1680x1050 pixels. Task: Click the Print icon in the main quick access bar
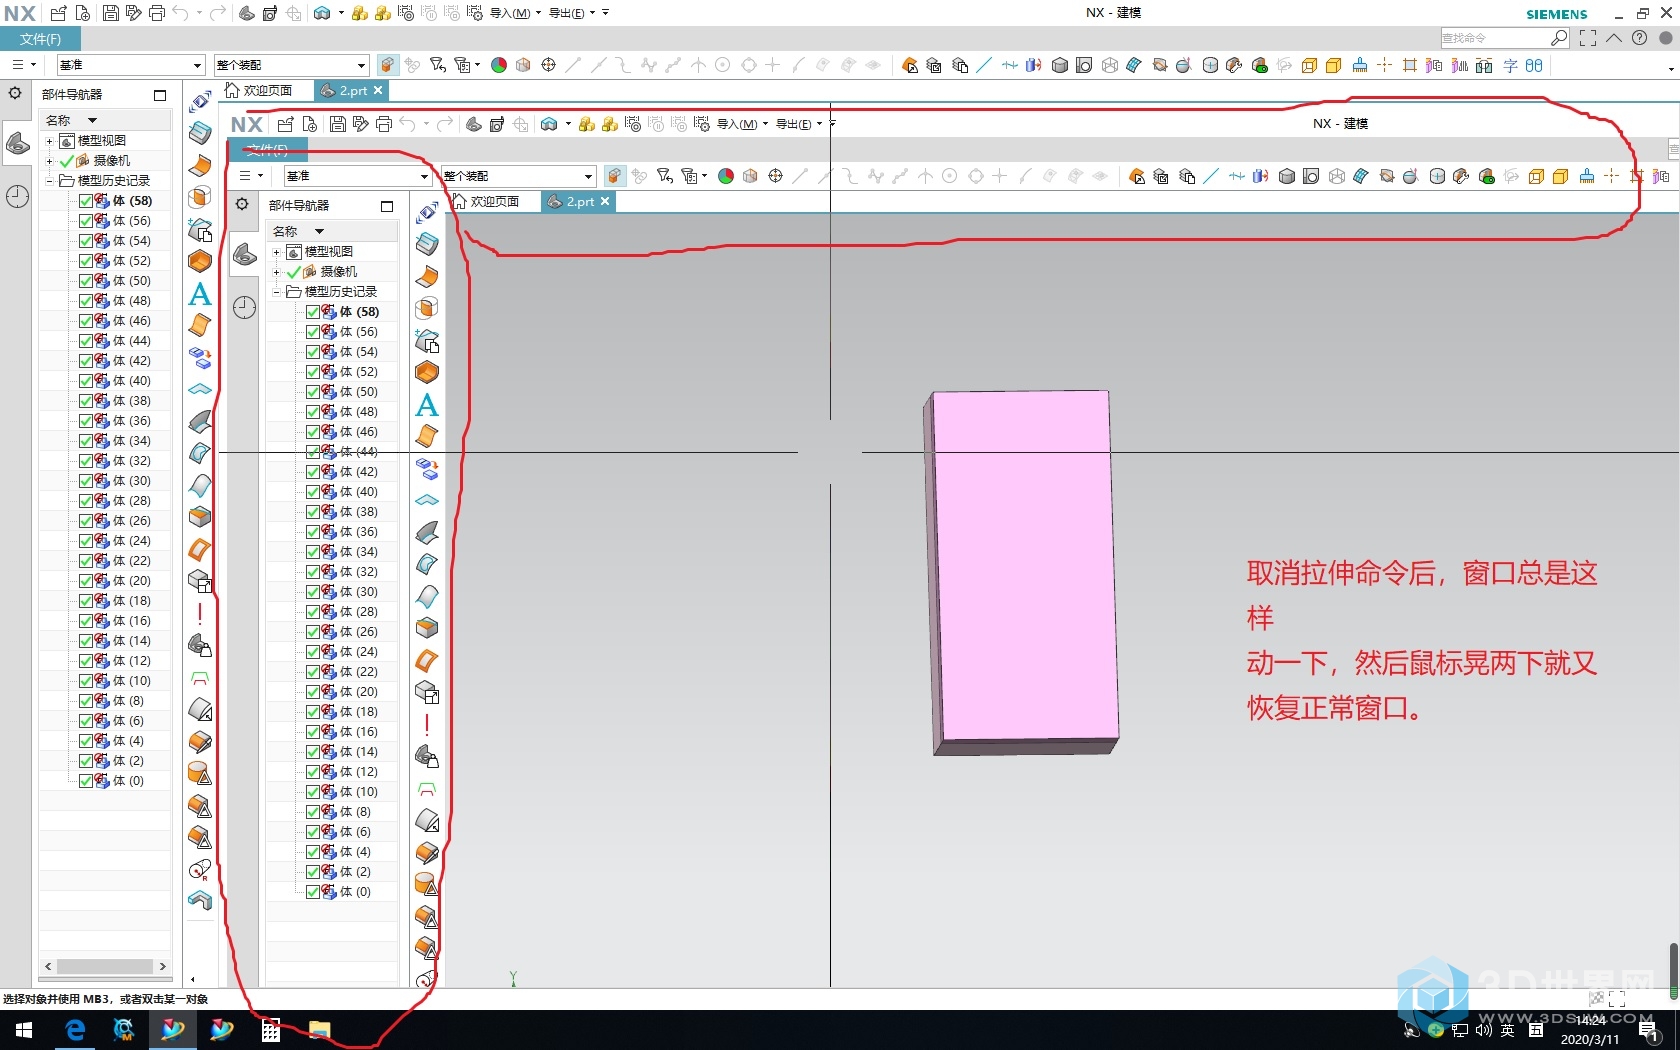157,13
